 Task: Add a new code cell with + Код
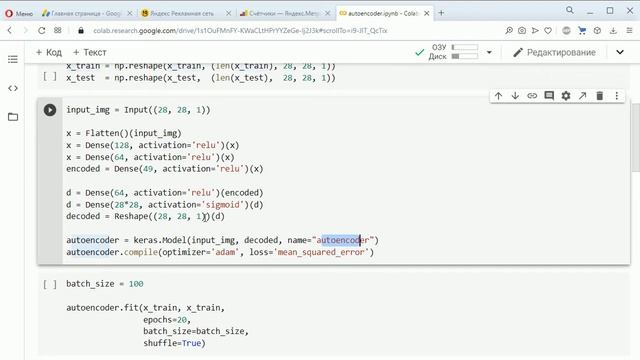tap(49, 53)
